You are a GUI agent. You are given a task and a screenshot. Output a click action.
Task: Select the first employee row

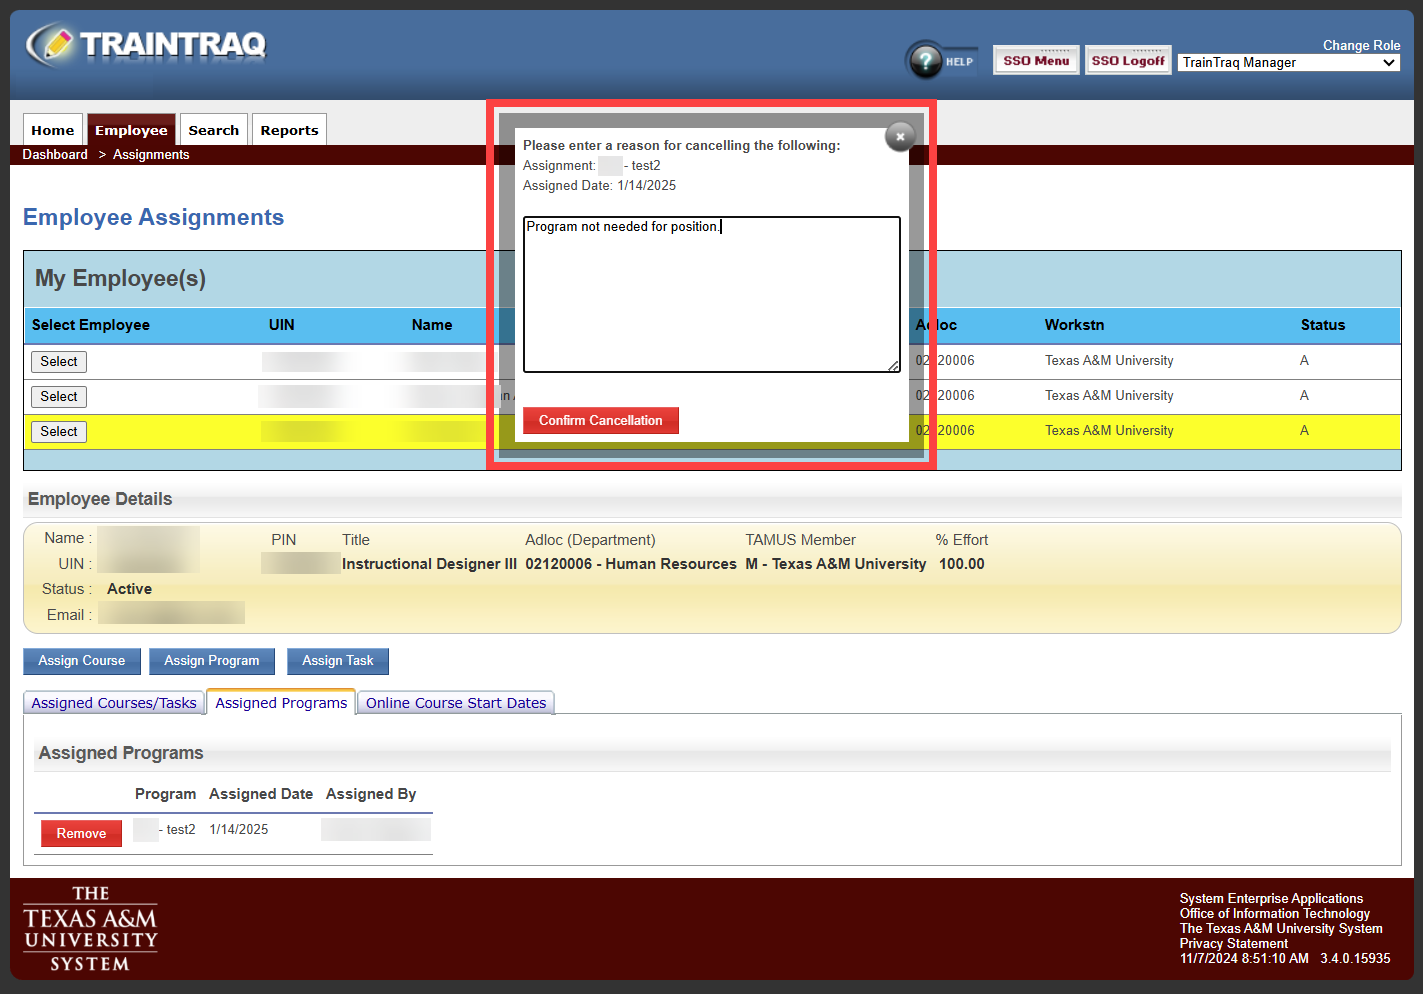(59, 362)
